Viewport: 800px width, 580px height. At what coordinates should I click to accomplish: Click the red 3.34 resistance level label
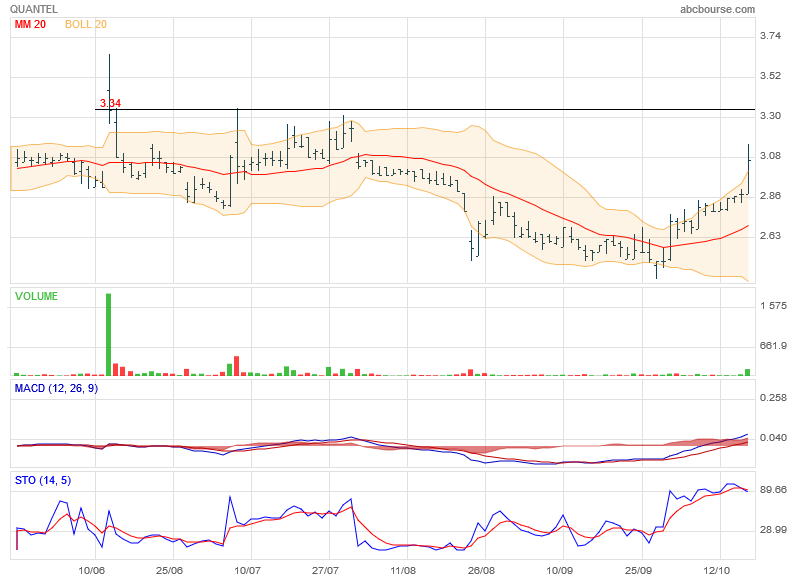(x=110, y=103)
